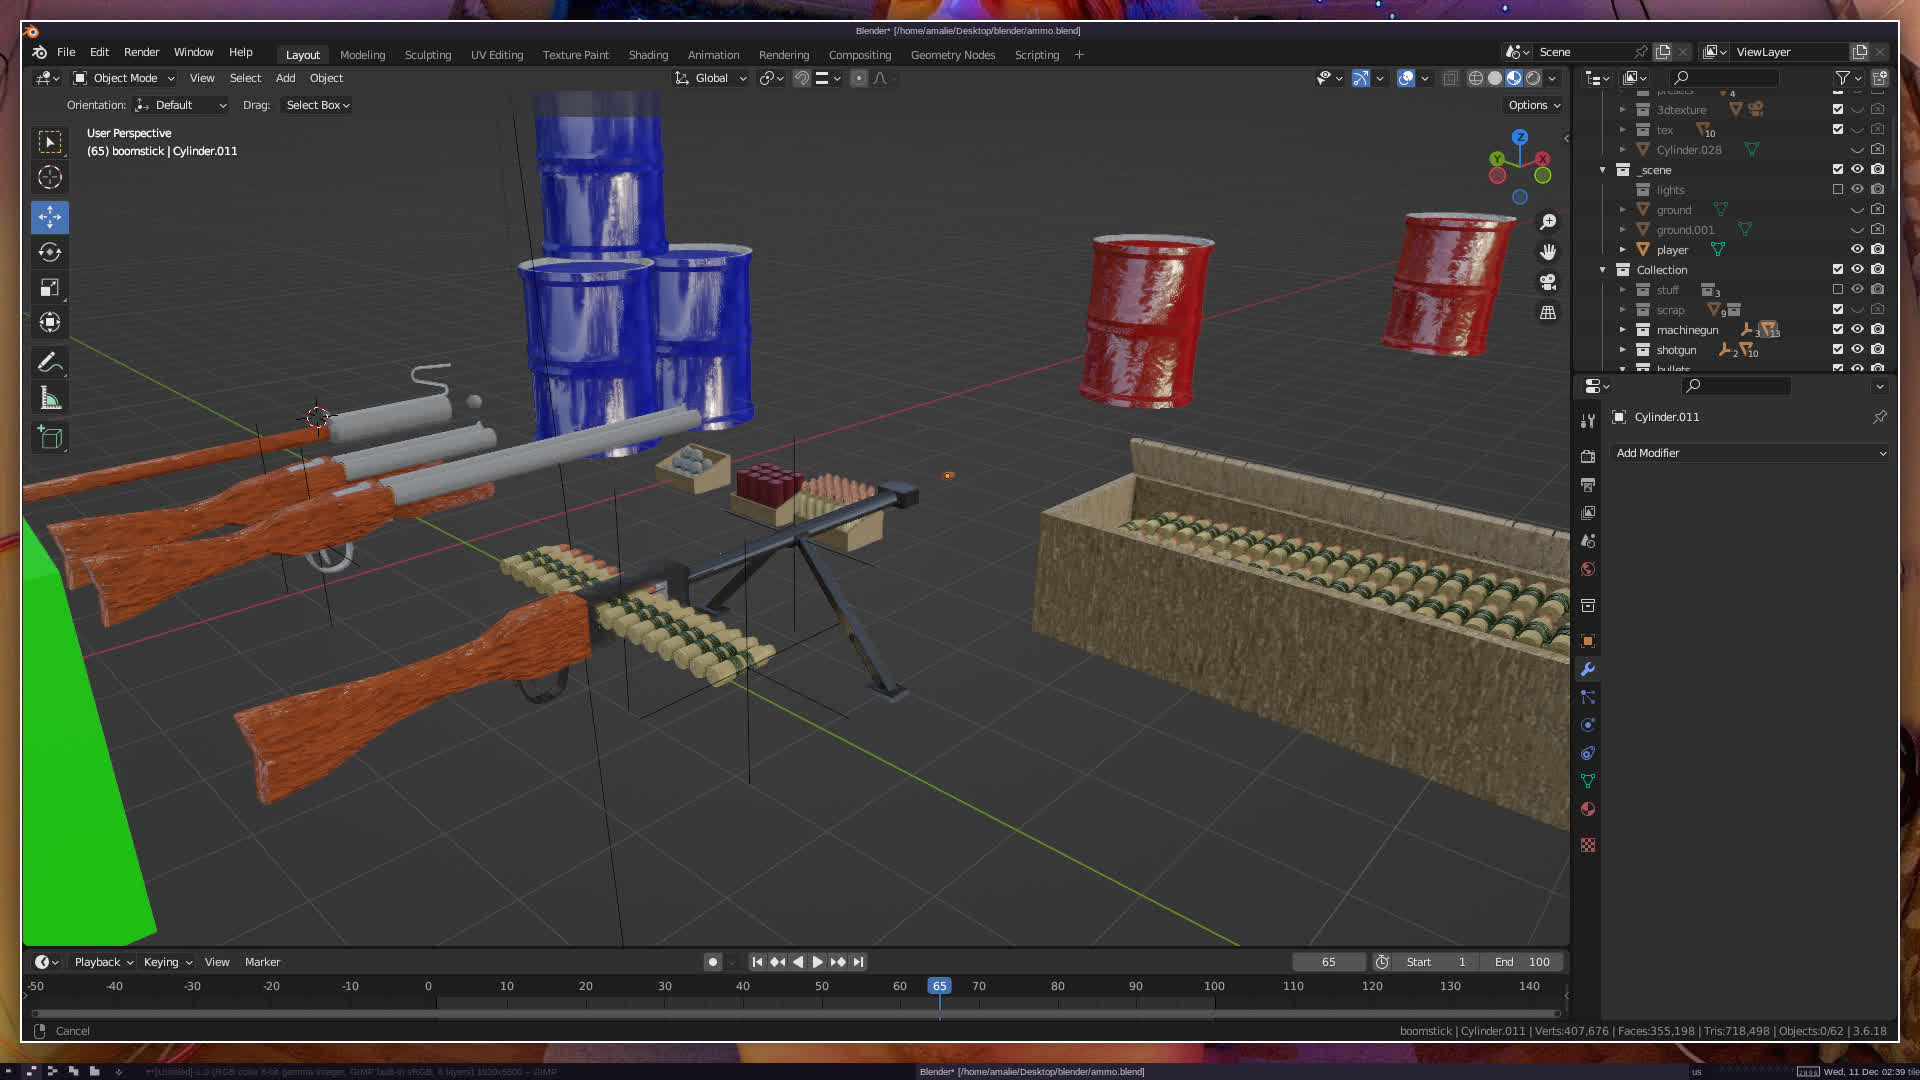Click frame 100 on the timeline
Screen dimensions: 1920x1080
click(x=1214, y=987)
